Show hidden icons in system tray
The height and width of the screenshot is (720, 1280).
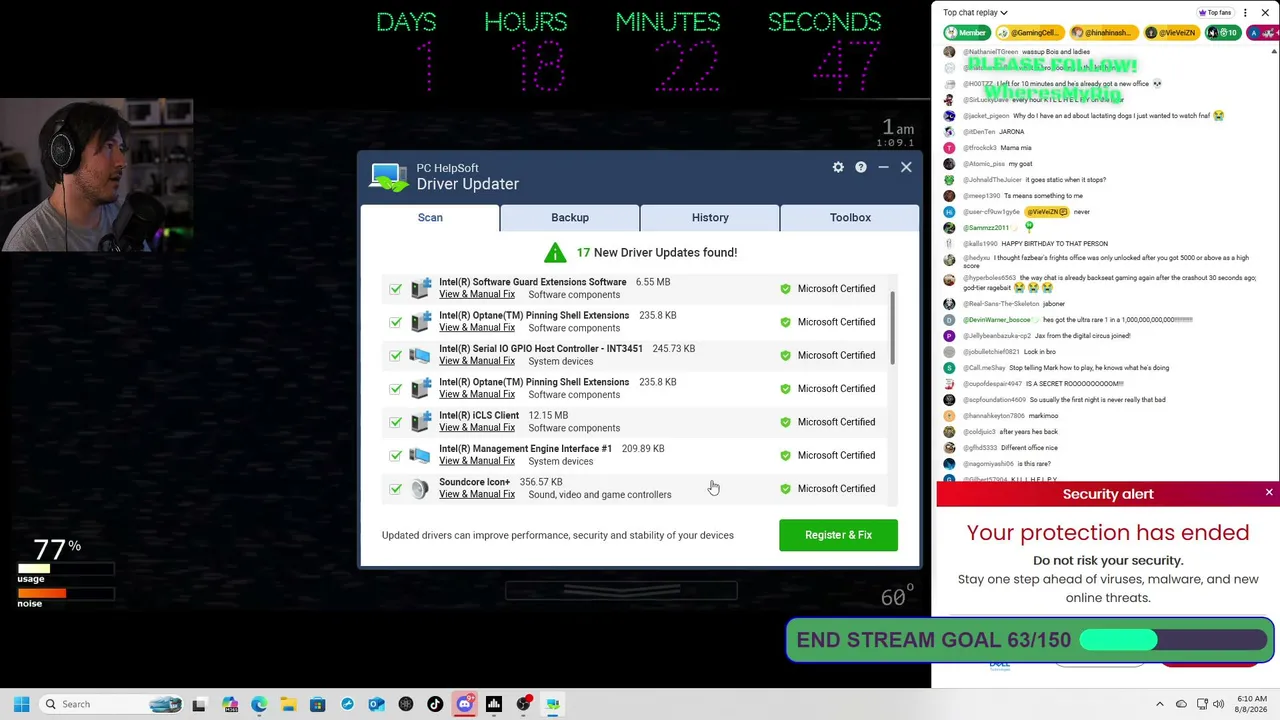pos(1160,704)
